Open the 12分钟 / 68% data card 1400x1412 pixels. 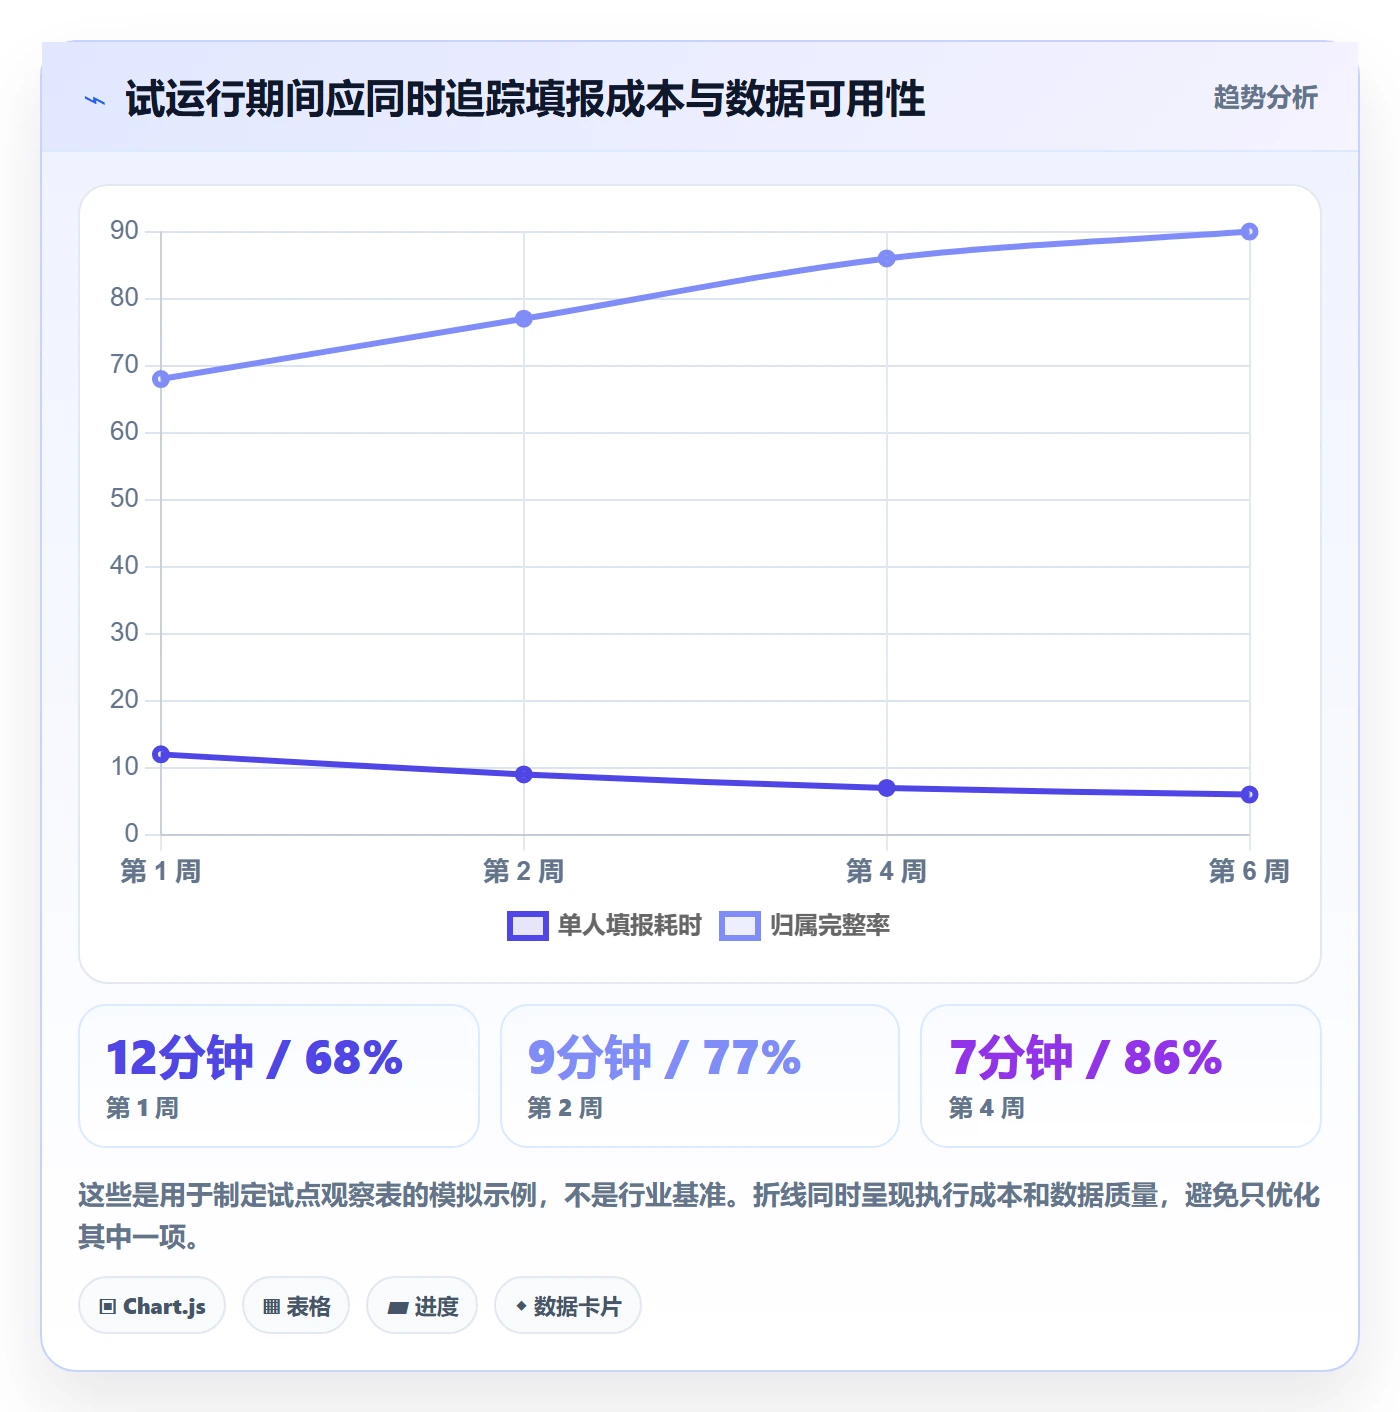pos(279,1076)
